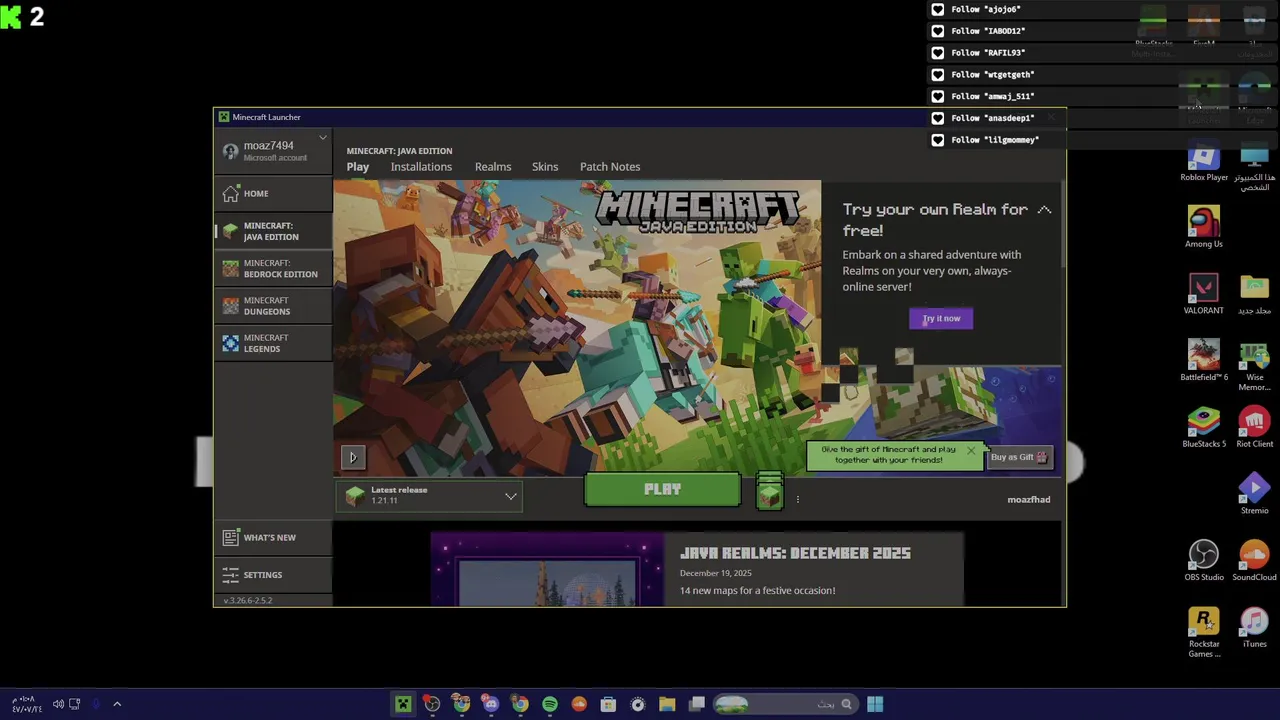Select the Roblox Player desktop shortcut

(x=1204, y=163)
